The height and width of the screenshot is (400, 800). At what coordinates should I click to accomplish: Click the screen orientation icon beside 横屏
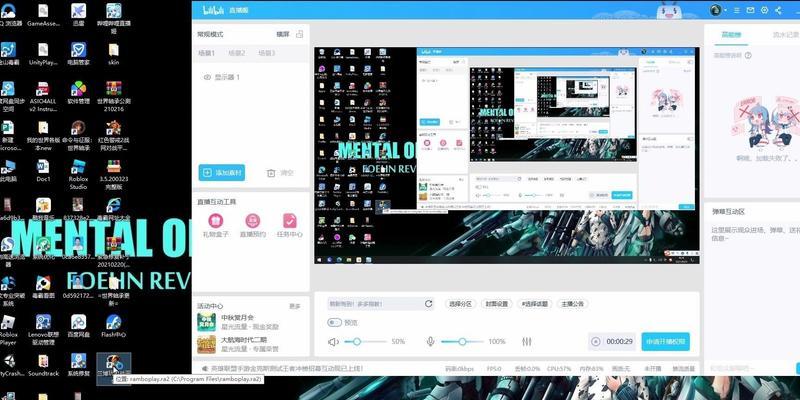[x=299, y=34]
